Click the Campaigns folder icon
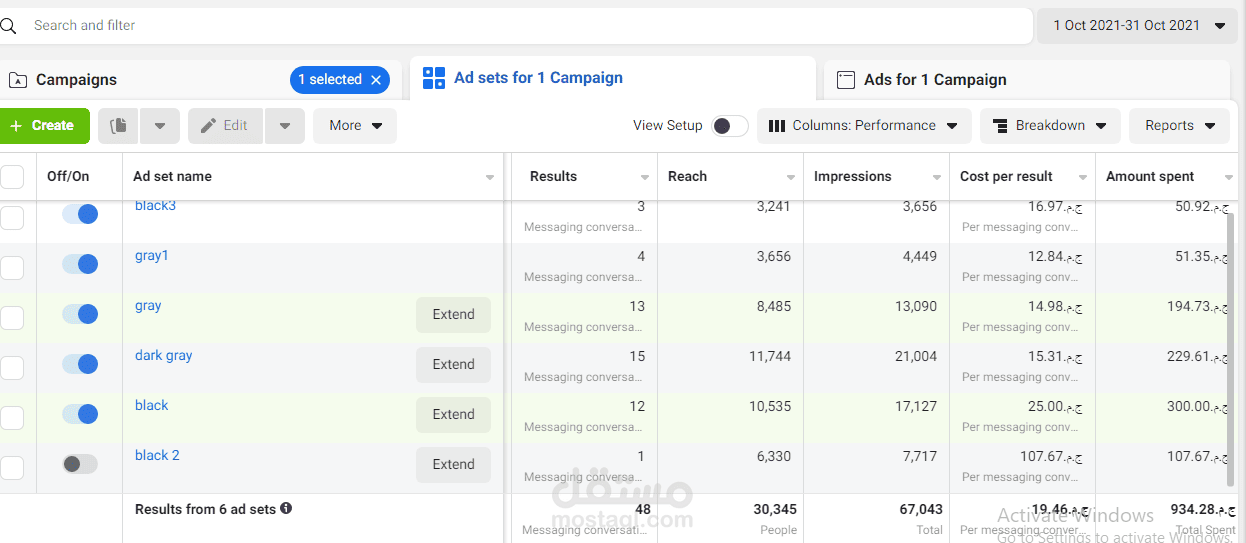The height and width of the screenshot is (543, 1246). (x=17, y=80)
